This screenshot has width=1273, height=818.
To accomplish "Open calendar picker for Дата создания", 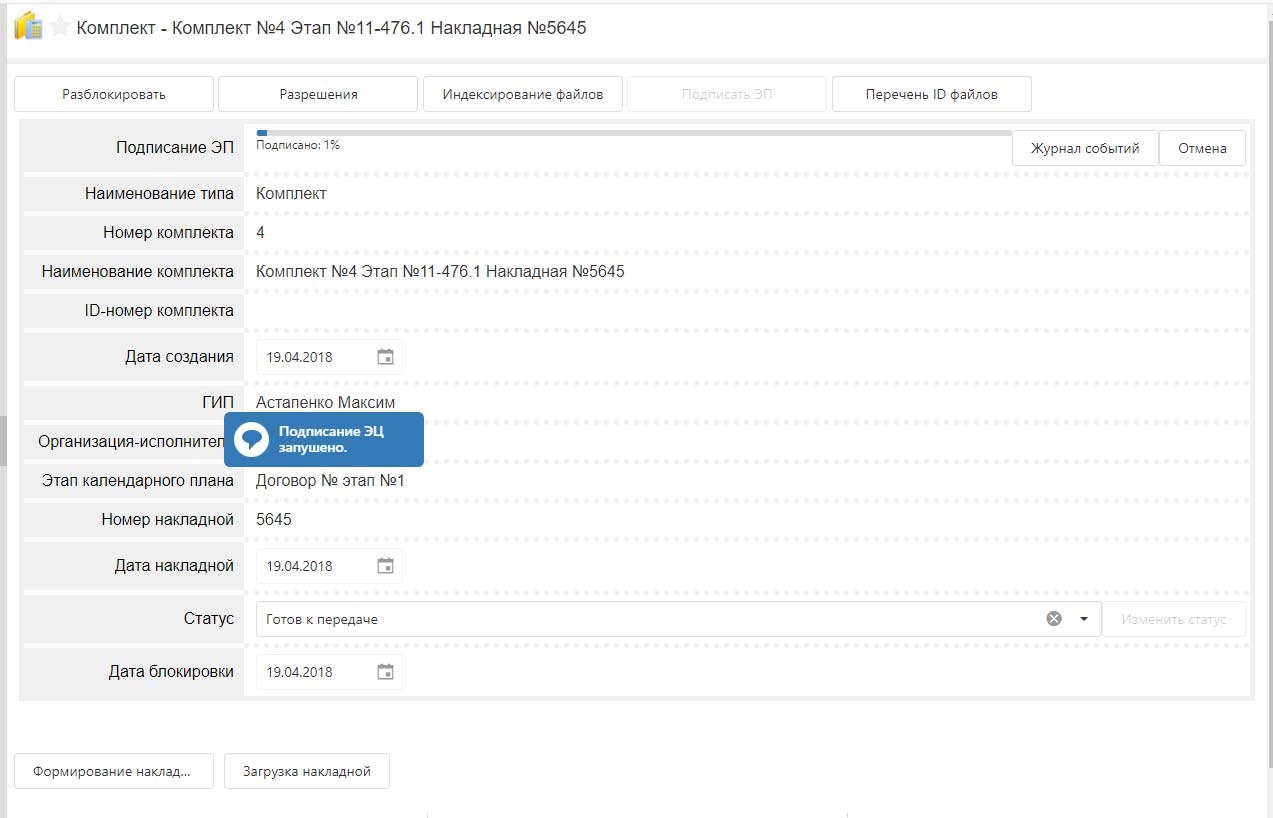I will pos(385,357).
